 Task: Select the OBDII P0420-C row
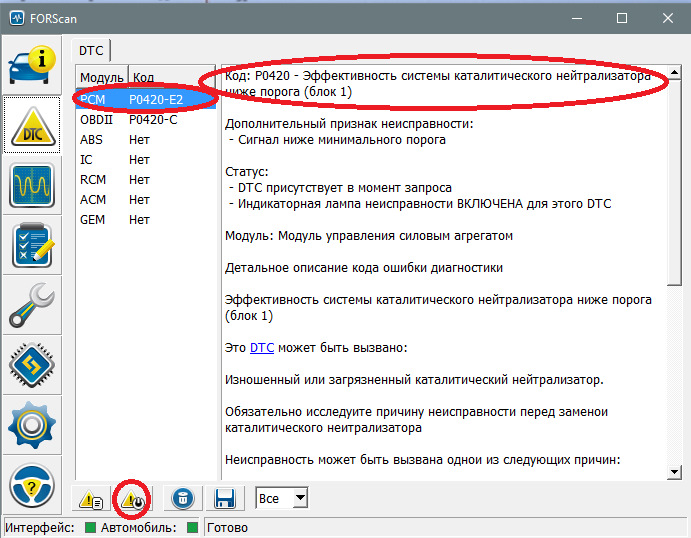(x=146, y=120)
